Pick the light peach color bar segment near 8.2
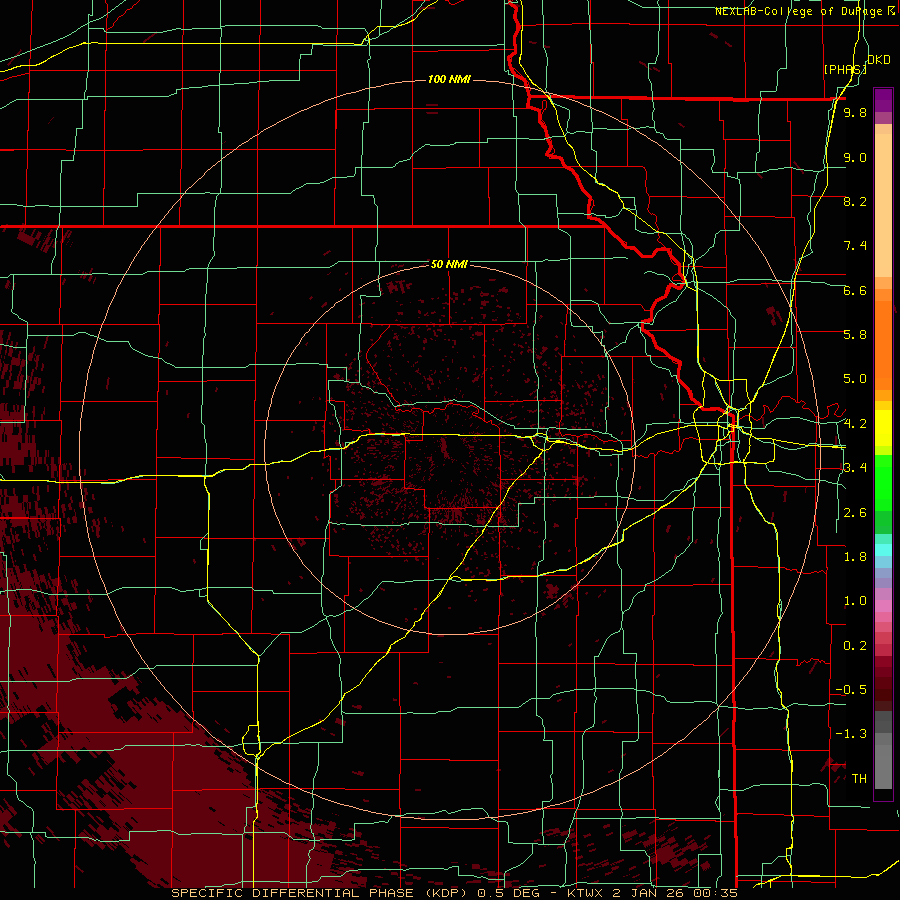The width and height of the screenshot is (900, 900). coord(883,205)
